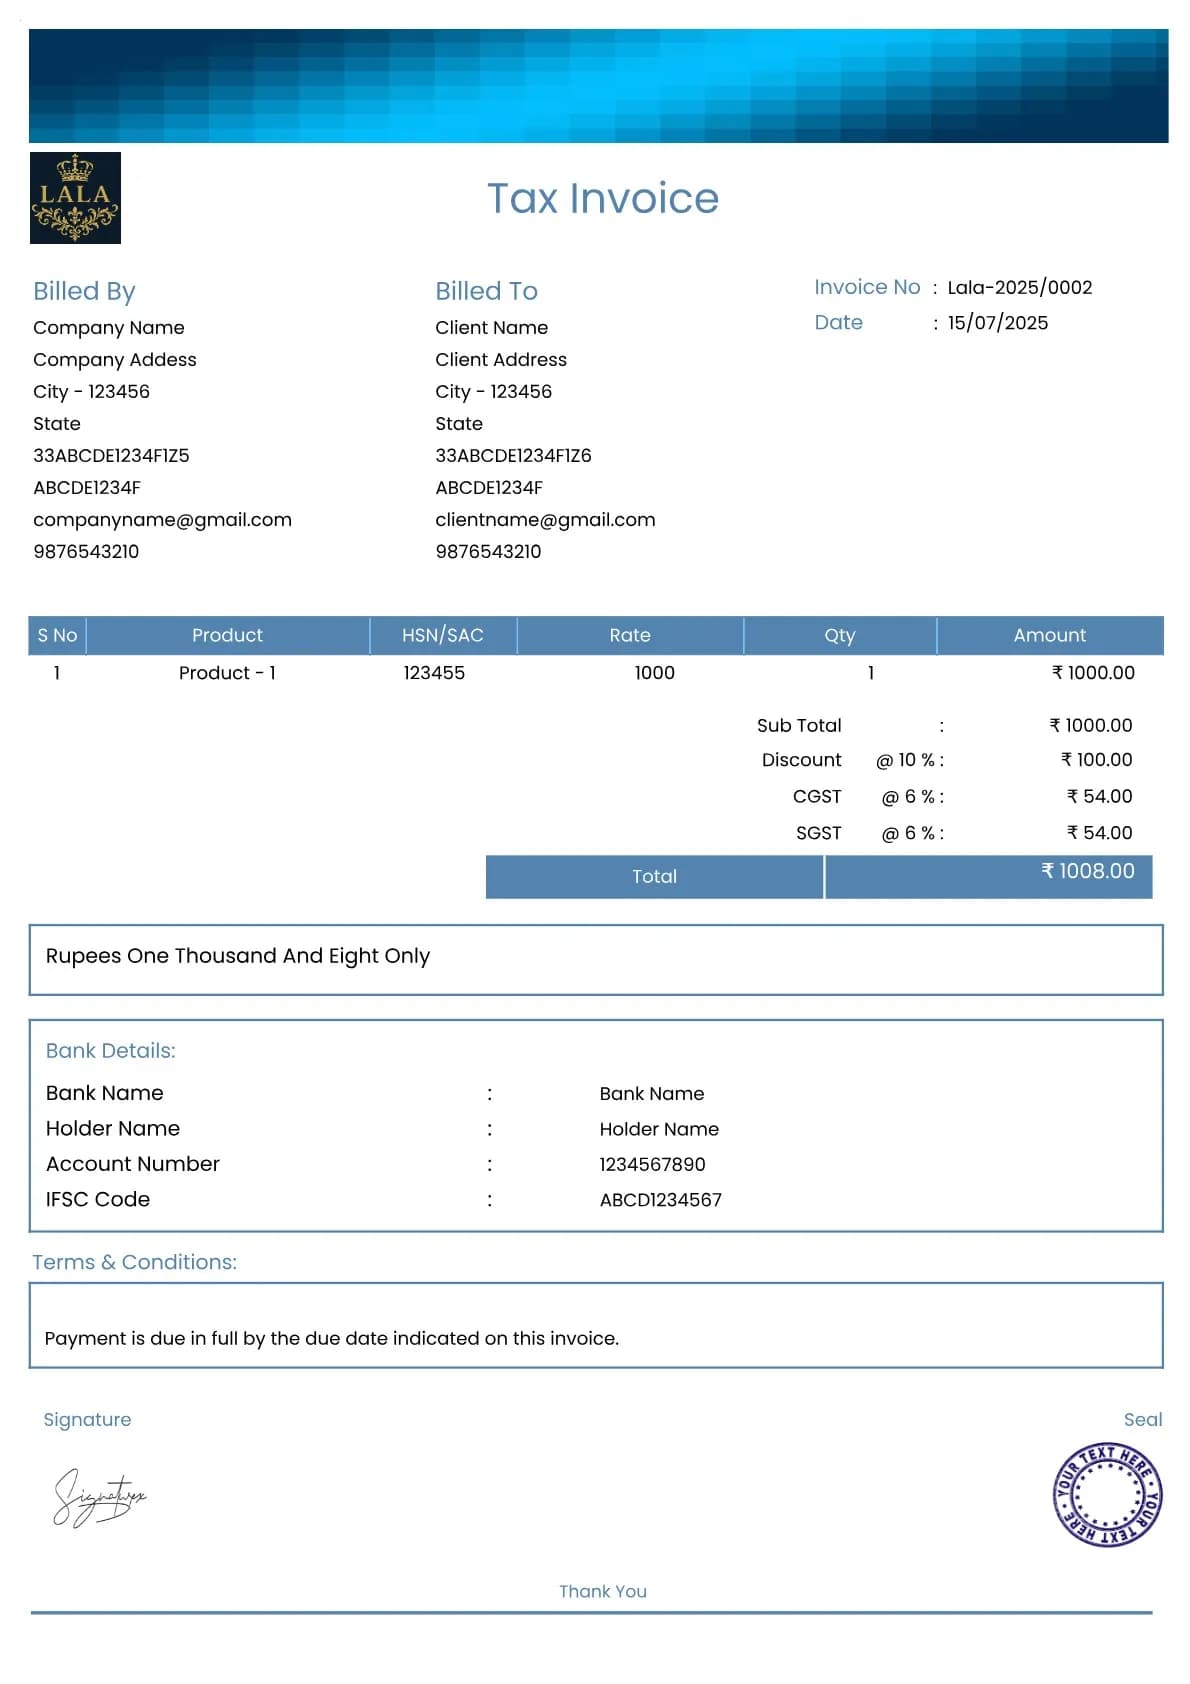Image resolution: width=1190 pixels, height=1684 pixels.
Task: Click the Total label bar
Action: click(x=654, y=877)
